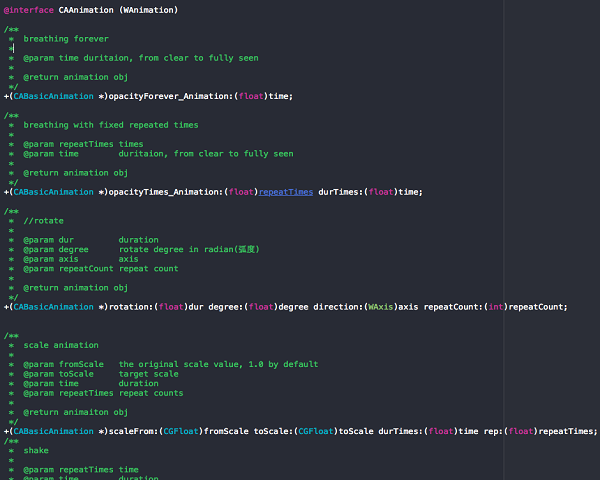Click the '@param axis axis' comment line
The height and width of the screenshot is (480, 600).
pos(81,259)
